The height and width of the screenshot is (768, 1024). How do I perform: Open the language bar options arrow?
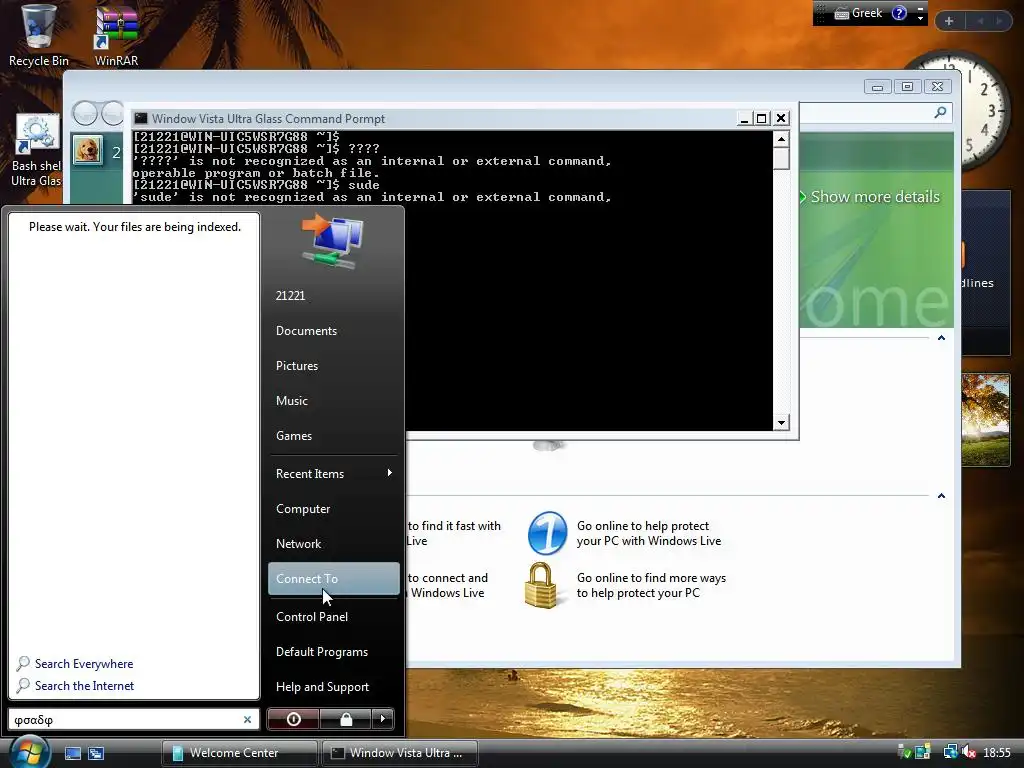click(x=920, y=18)
